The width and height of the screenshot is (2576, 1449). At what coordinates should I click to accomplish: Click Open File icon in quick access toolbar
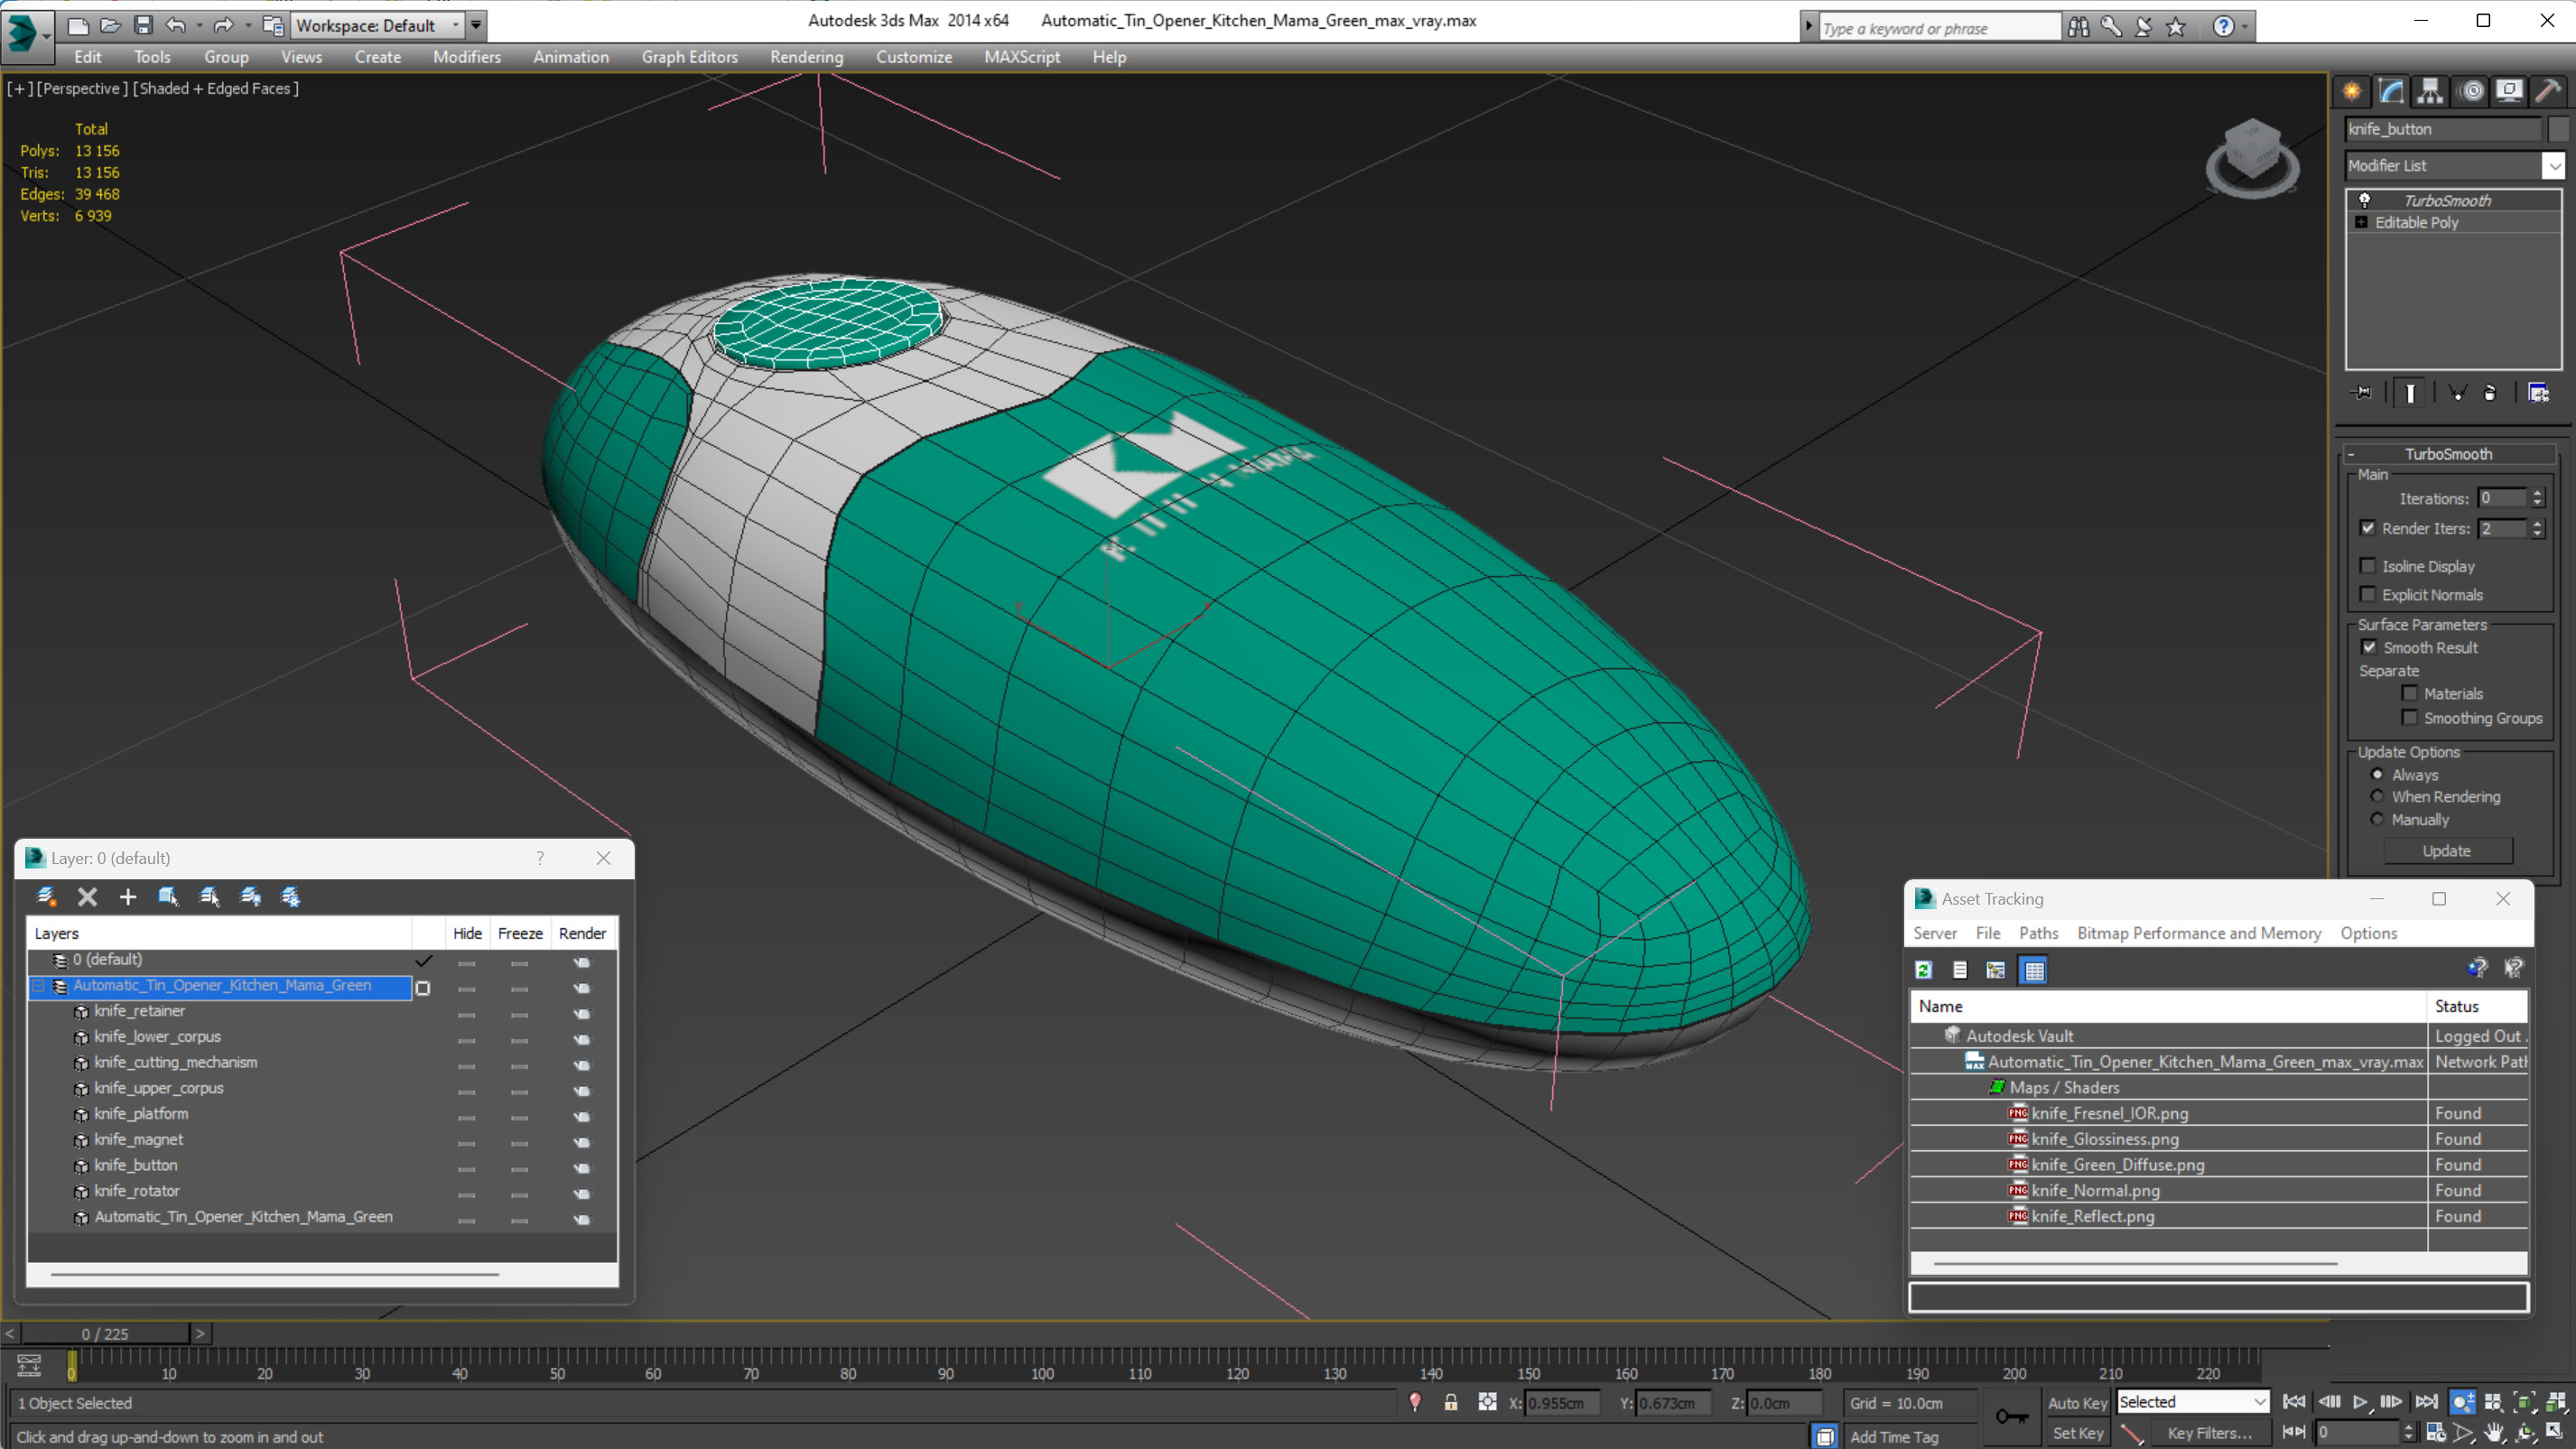click(x=110, y=25)
